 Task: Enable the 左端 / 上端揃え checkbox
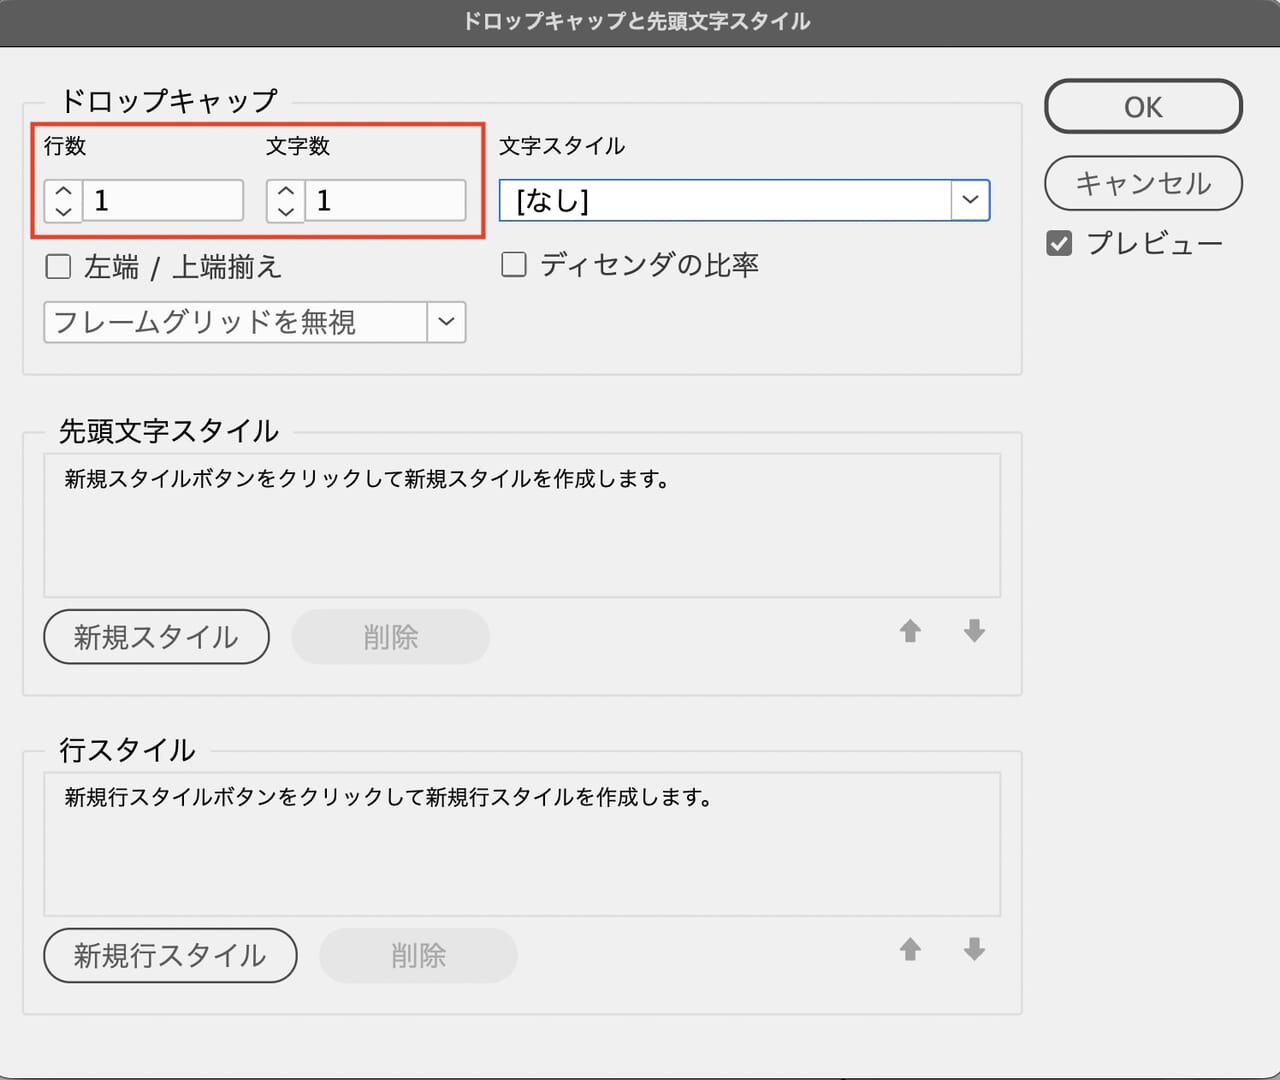click(x=57, y=266)
